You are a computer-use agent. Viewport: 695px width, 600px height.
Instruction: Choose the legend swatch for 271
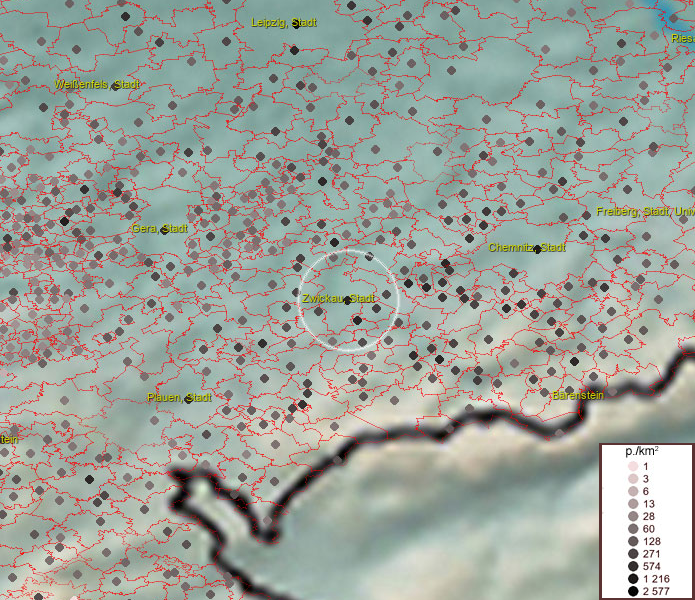coord(633,553)
